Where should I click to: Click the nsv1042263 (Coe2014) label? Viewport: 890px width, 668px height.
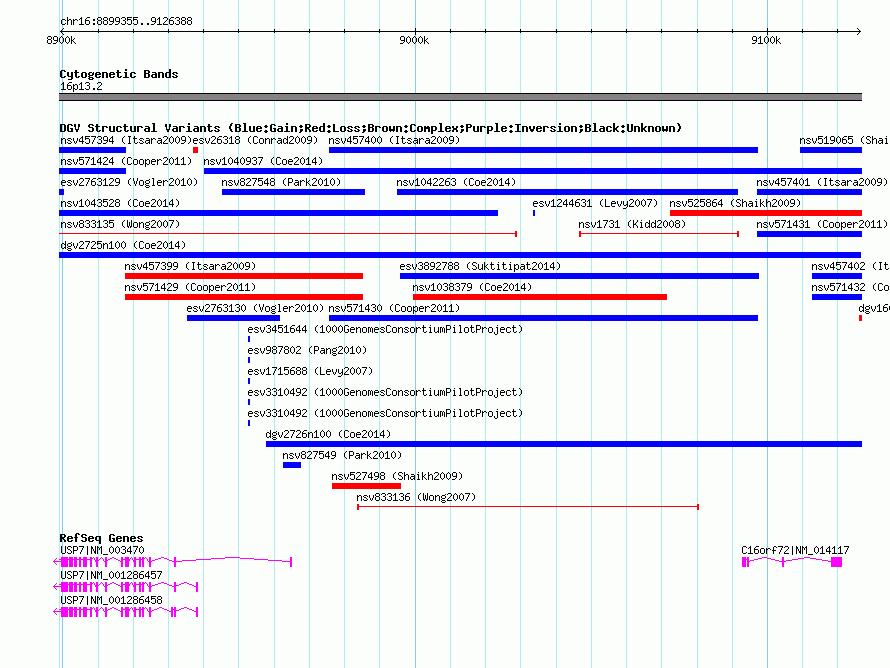click(x=456, y=182)
